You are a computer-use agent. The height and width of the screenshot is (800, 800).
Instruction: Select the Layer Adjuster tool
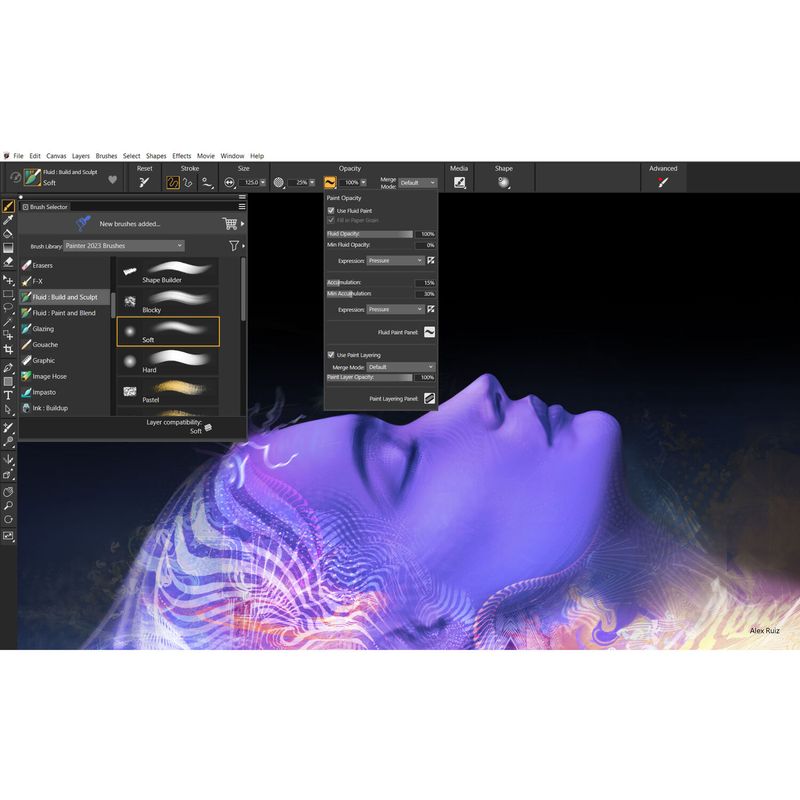(x=8, y=280)
